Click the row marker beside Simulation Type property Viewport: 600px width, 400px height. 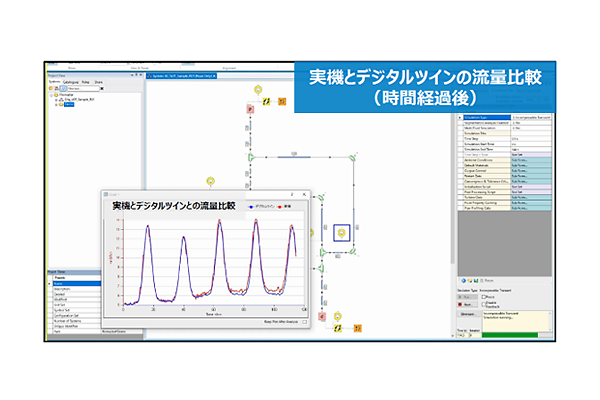tap(460, 118)
